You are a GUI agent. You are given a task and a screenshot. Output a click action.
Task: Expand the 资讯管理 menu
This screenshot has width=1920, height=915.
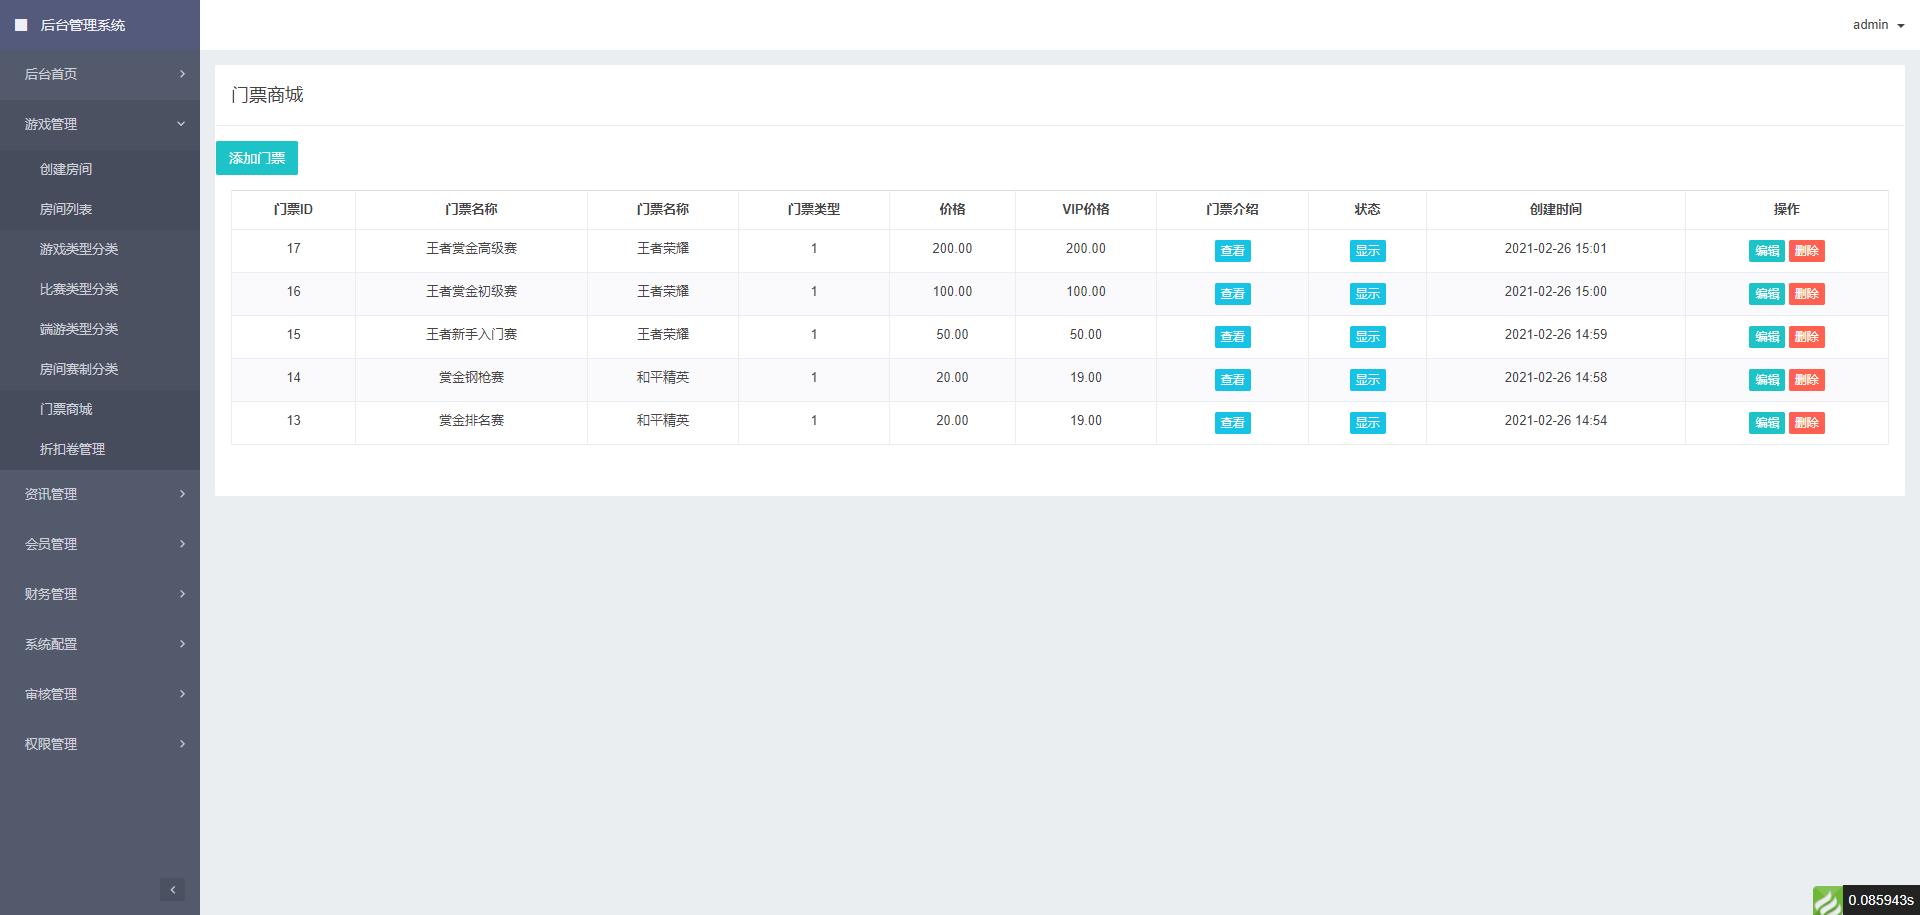point(100,494)
